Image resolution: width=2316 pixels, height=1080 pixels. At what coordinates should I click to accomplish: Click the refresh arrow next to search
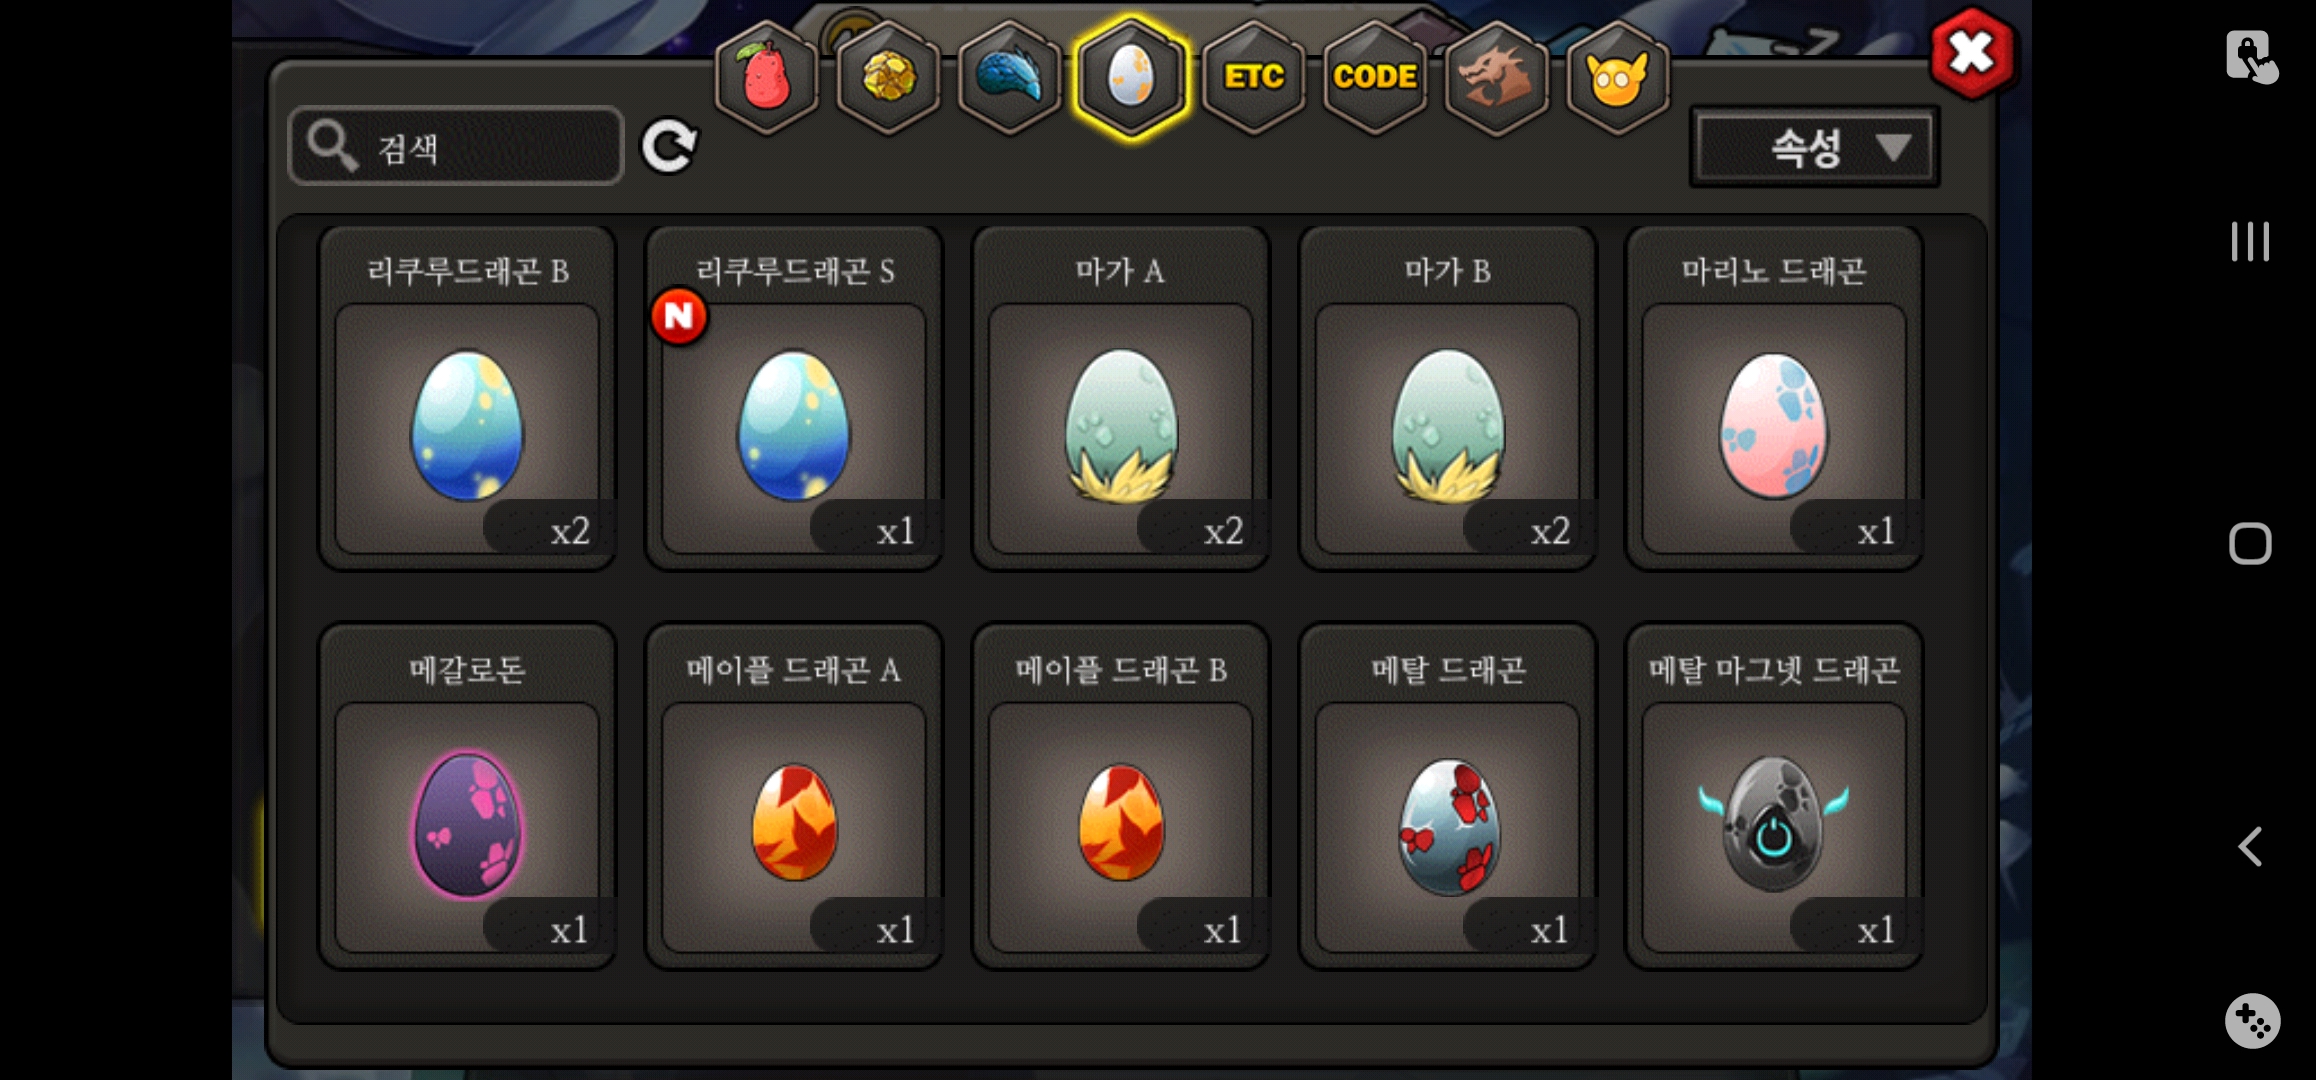pyautogui.click(x=669, y=147)
